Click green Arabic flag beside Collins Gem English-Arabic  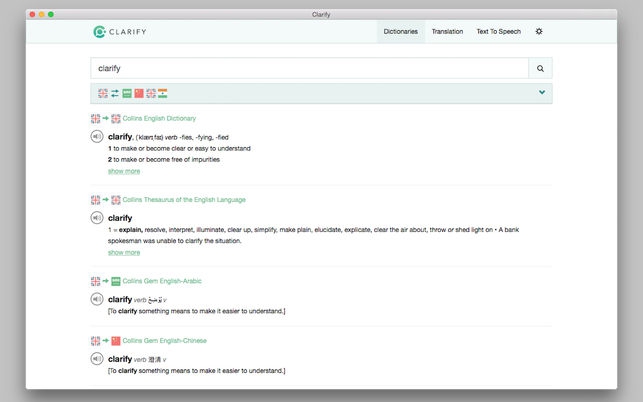click(x=116, y=281)
